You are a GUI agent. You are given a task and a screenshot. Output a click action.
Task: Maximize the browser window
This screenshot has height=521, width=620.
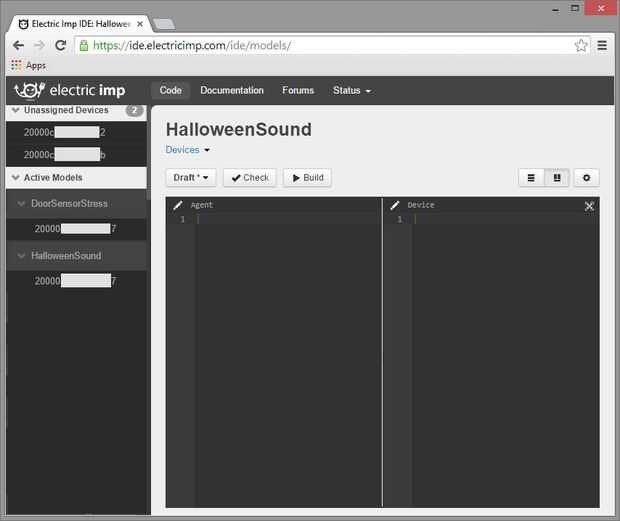(575, 8)
